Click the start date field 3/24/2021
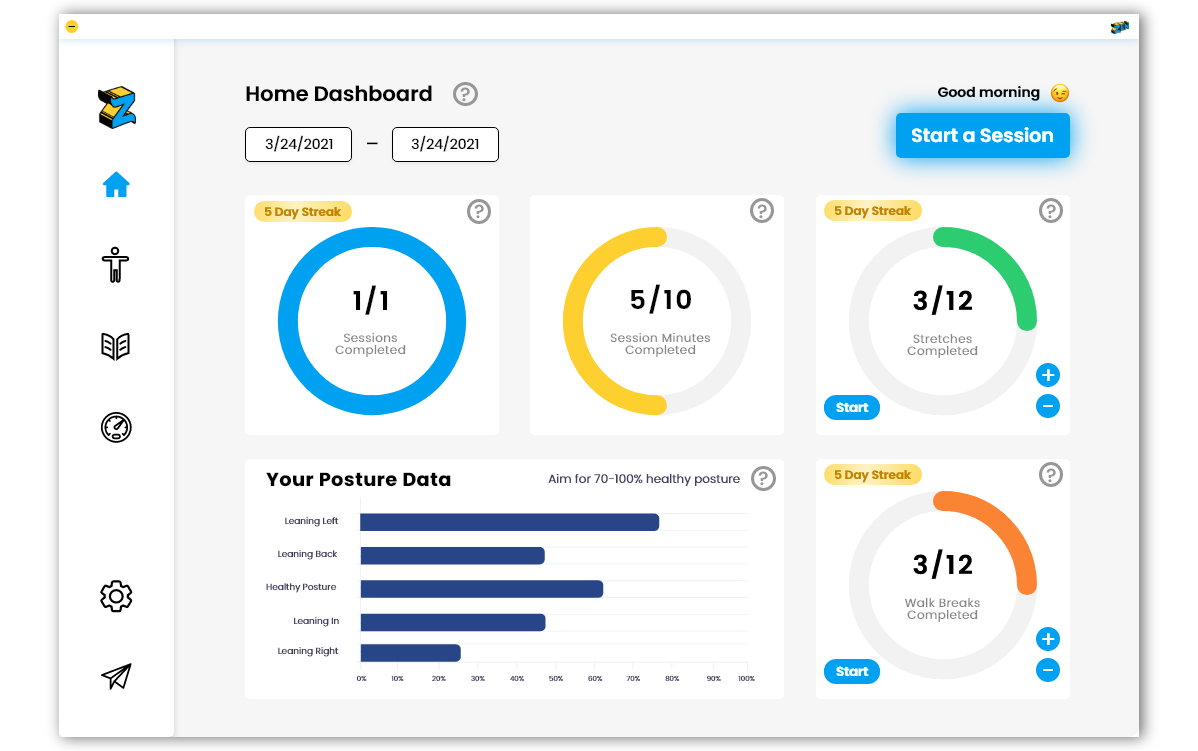 tap(299, 144)
